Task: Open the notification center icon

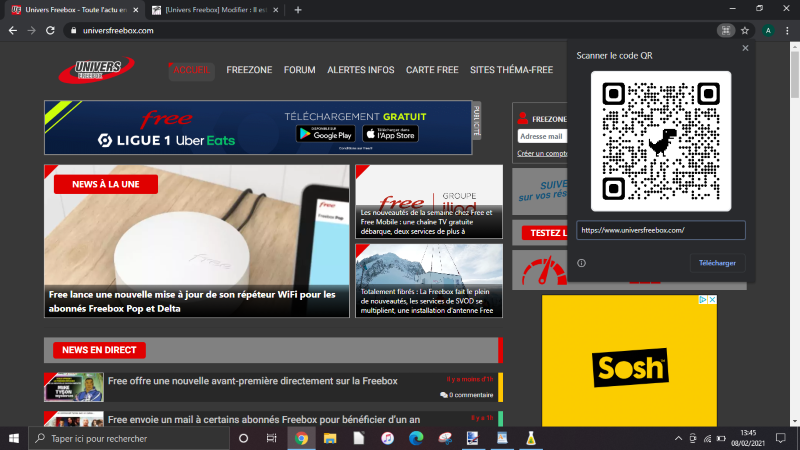Action: tap(781, 438)
